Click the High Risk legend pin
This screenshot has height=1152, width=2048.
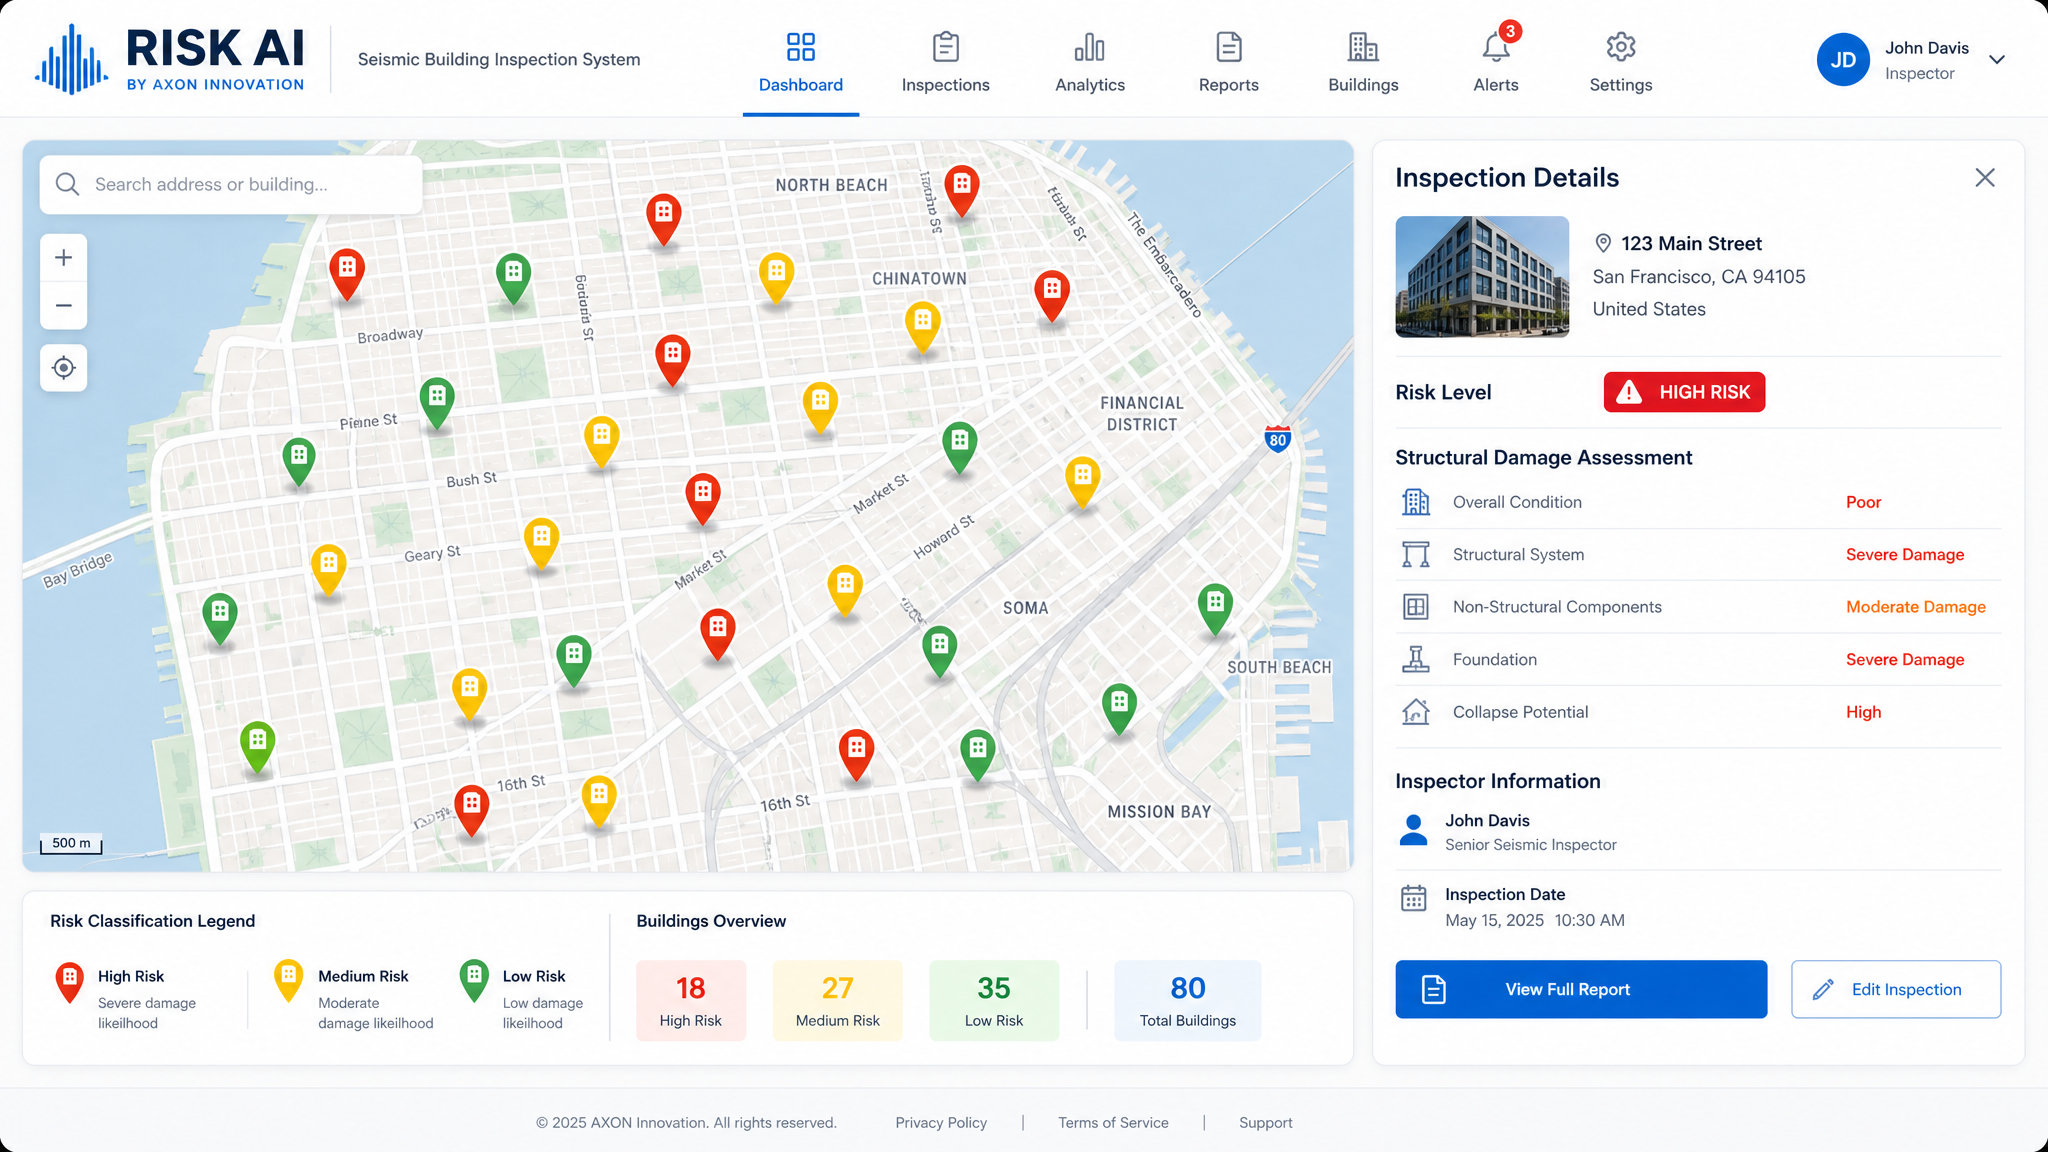[69, 981]
